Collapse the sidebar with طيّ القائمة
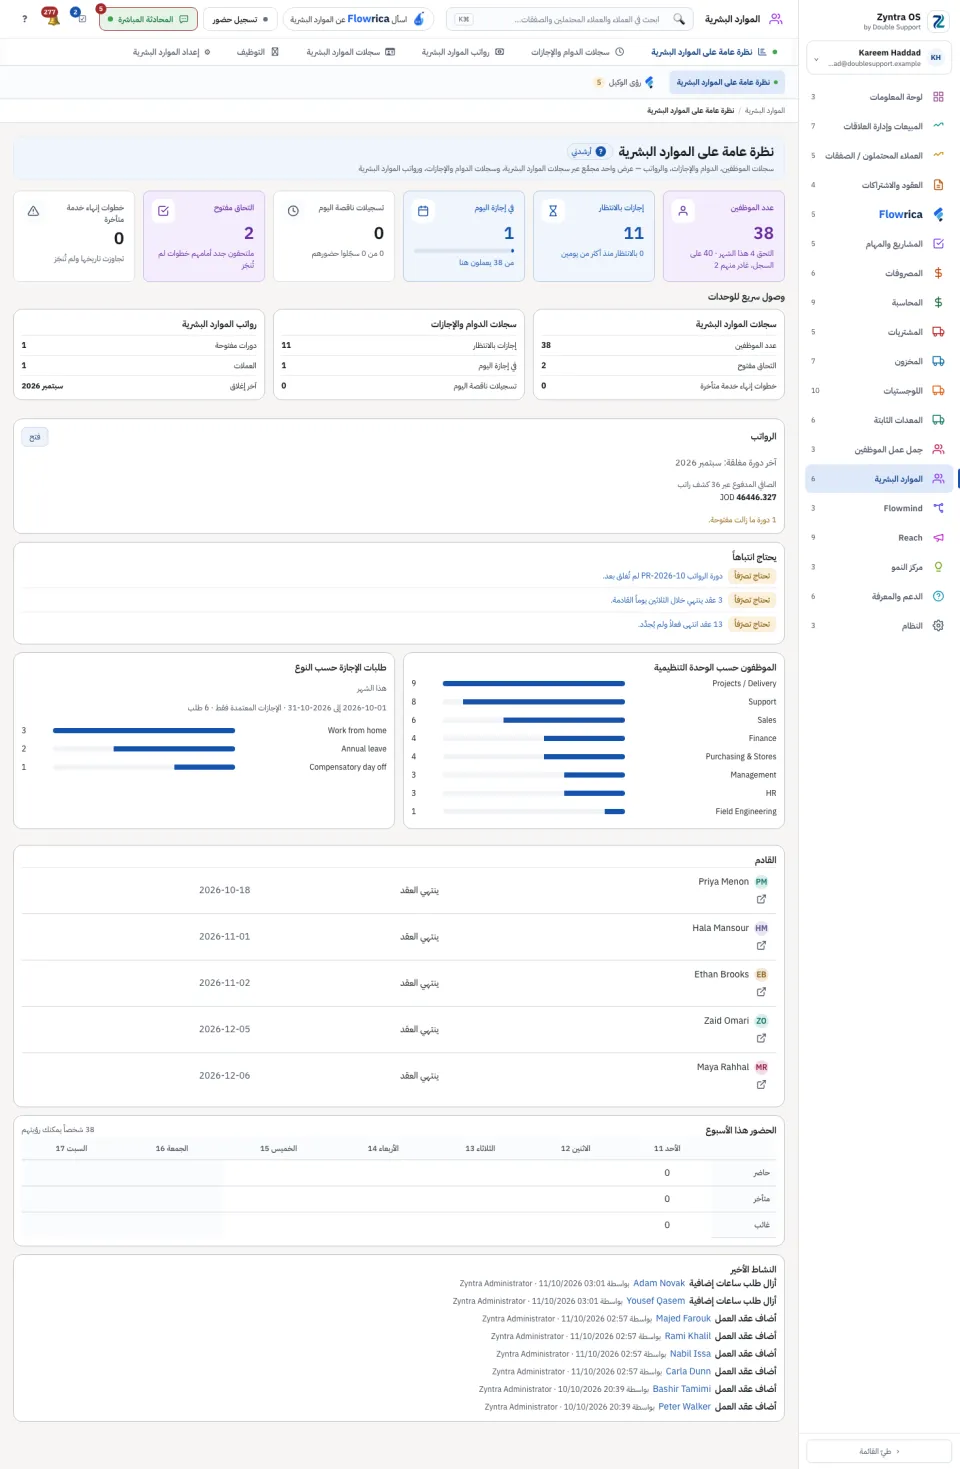The height and width of the screenshot is (1469, 960). pos(879,1451)
